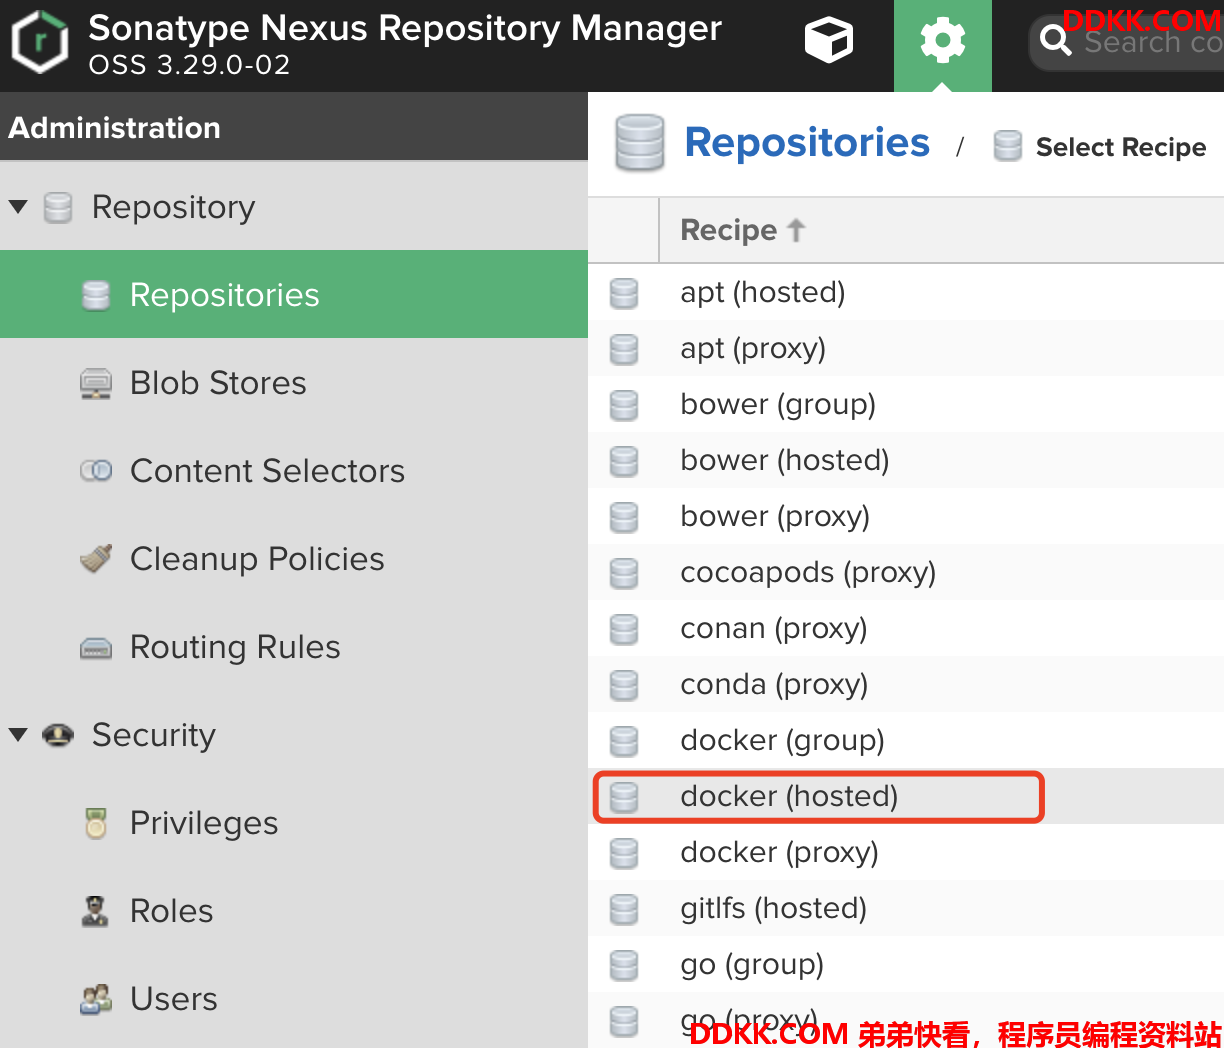1224x1048 pixels.
Task: Choose the conan (proxy) recipe
Action: point(906,628)
